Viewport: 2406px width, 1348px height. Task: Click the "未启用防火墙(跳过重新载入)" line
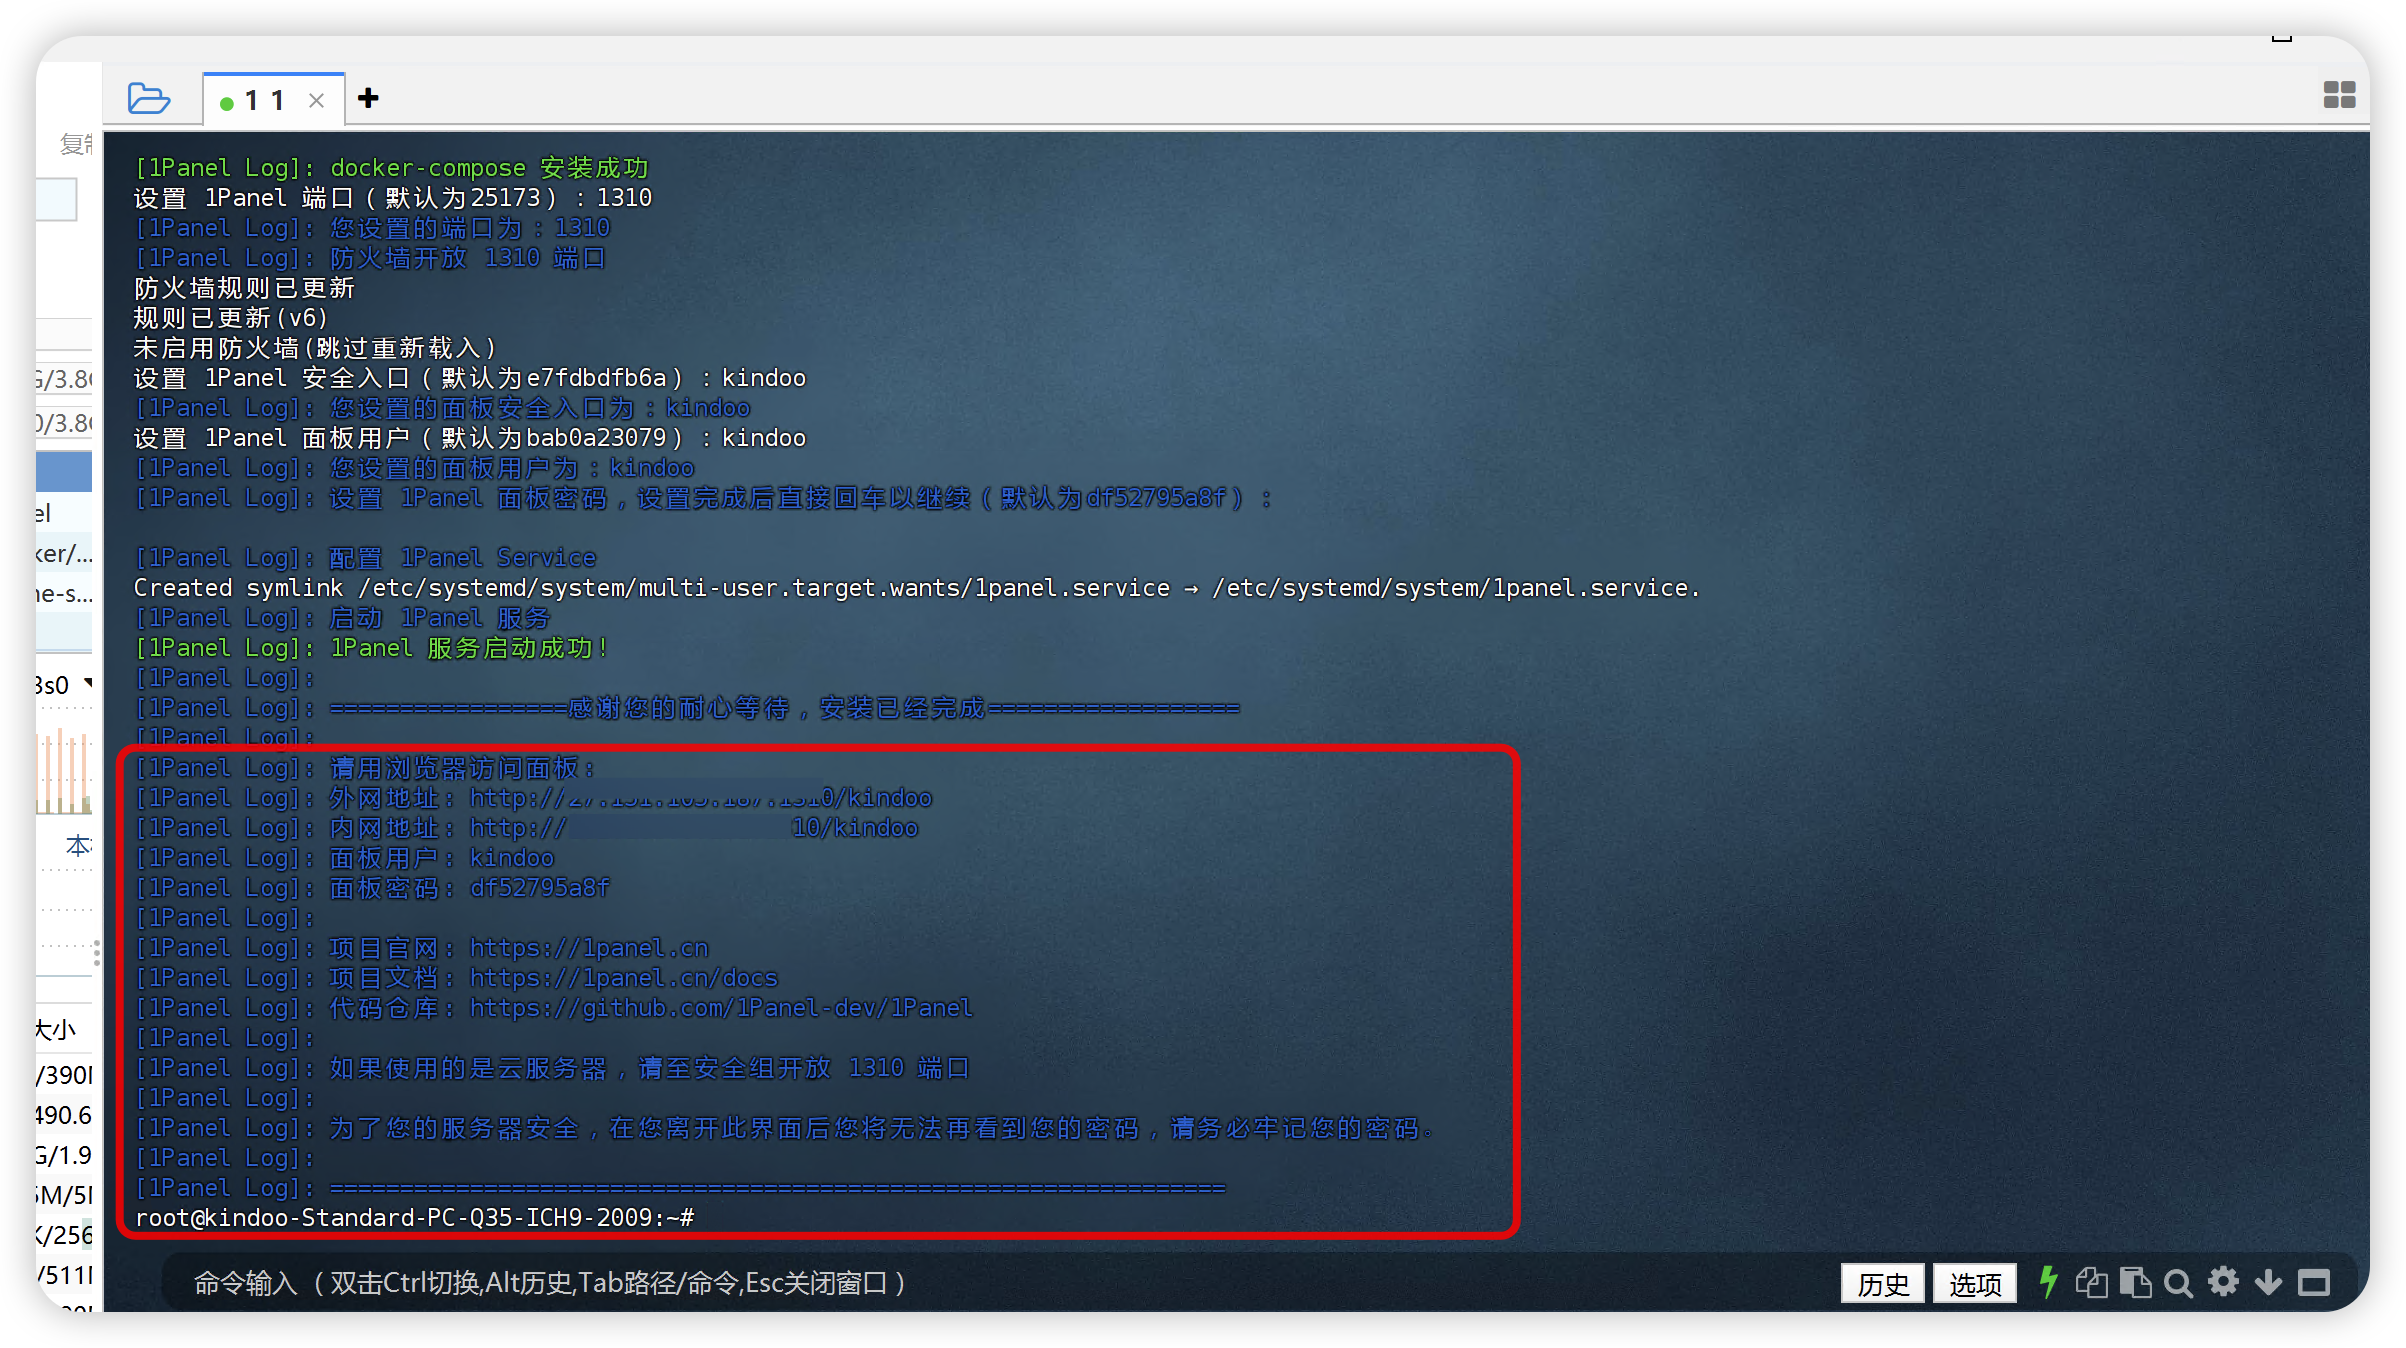(x=314, y=348)
